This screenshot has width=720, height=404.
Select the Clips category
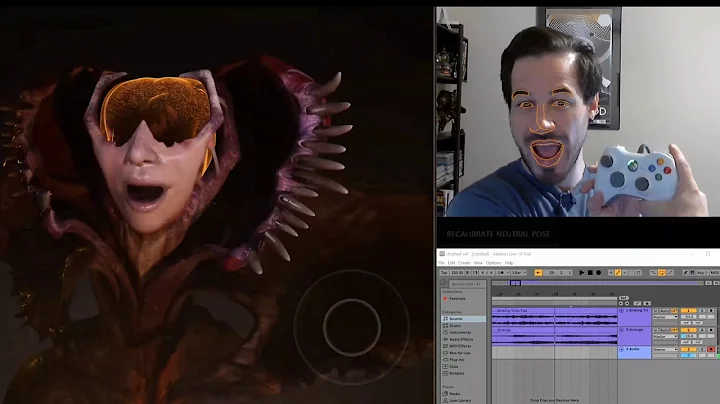[x=454, y=367]
